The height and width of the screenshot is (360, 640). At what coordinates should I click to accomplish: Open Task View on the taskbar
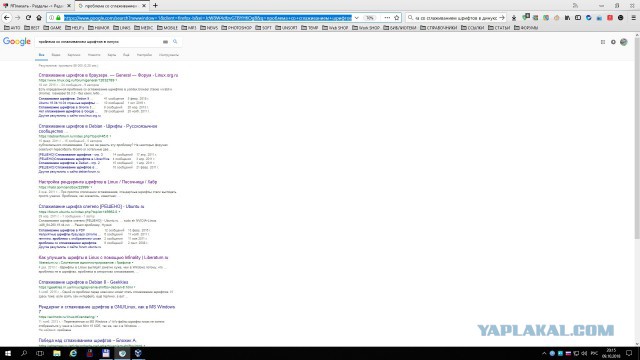tap(40, 353)
